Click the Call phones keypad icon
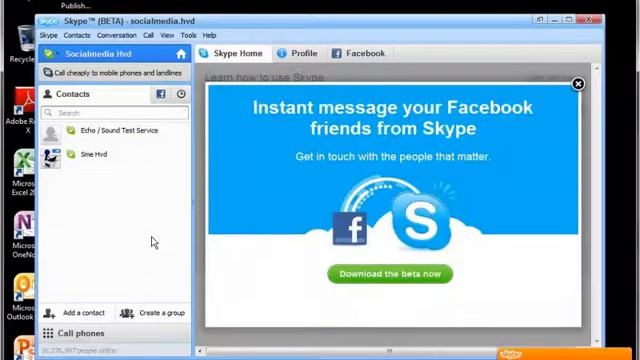This screenshot has width=640, height=360. (48, 333)
